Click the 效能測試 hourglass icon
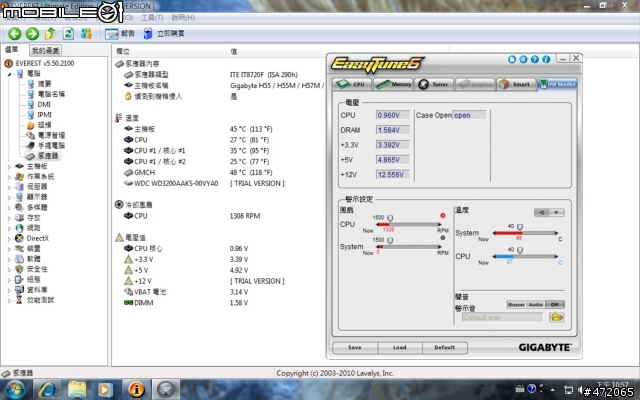 [x=19, y=300]
